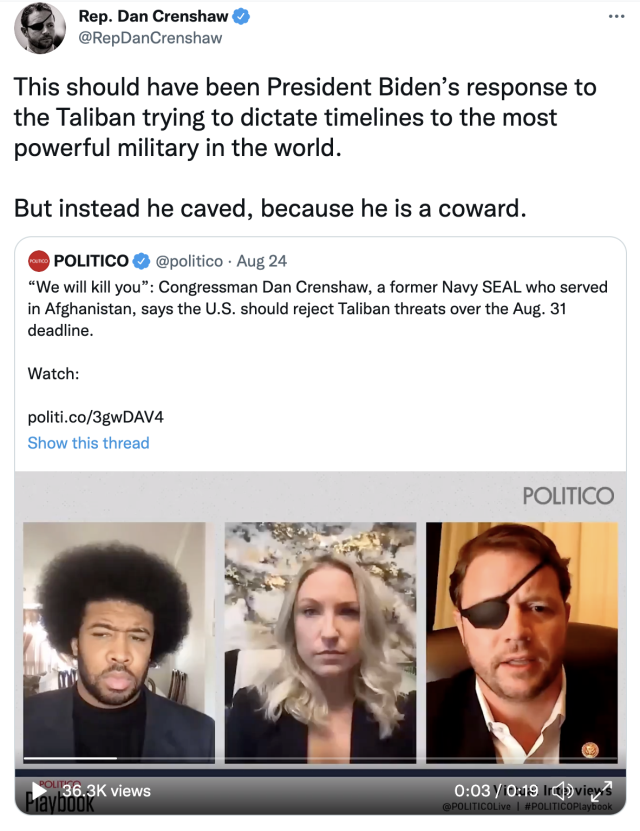This screenshot has height=831, width=640.
Task: Open the politi.co/3gwDAV4 link
Action: 95,417
